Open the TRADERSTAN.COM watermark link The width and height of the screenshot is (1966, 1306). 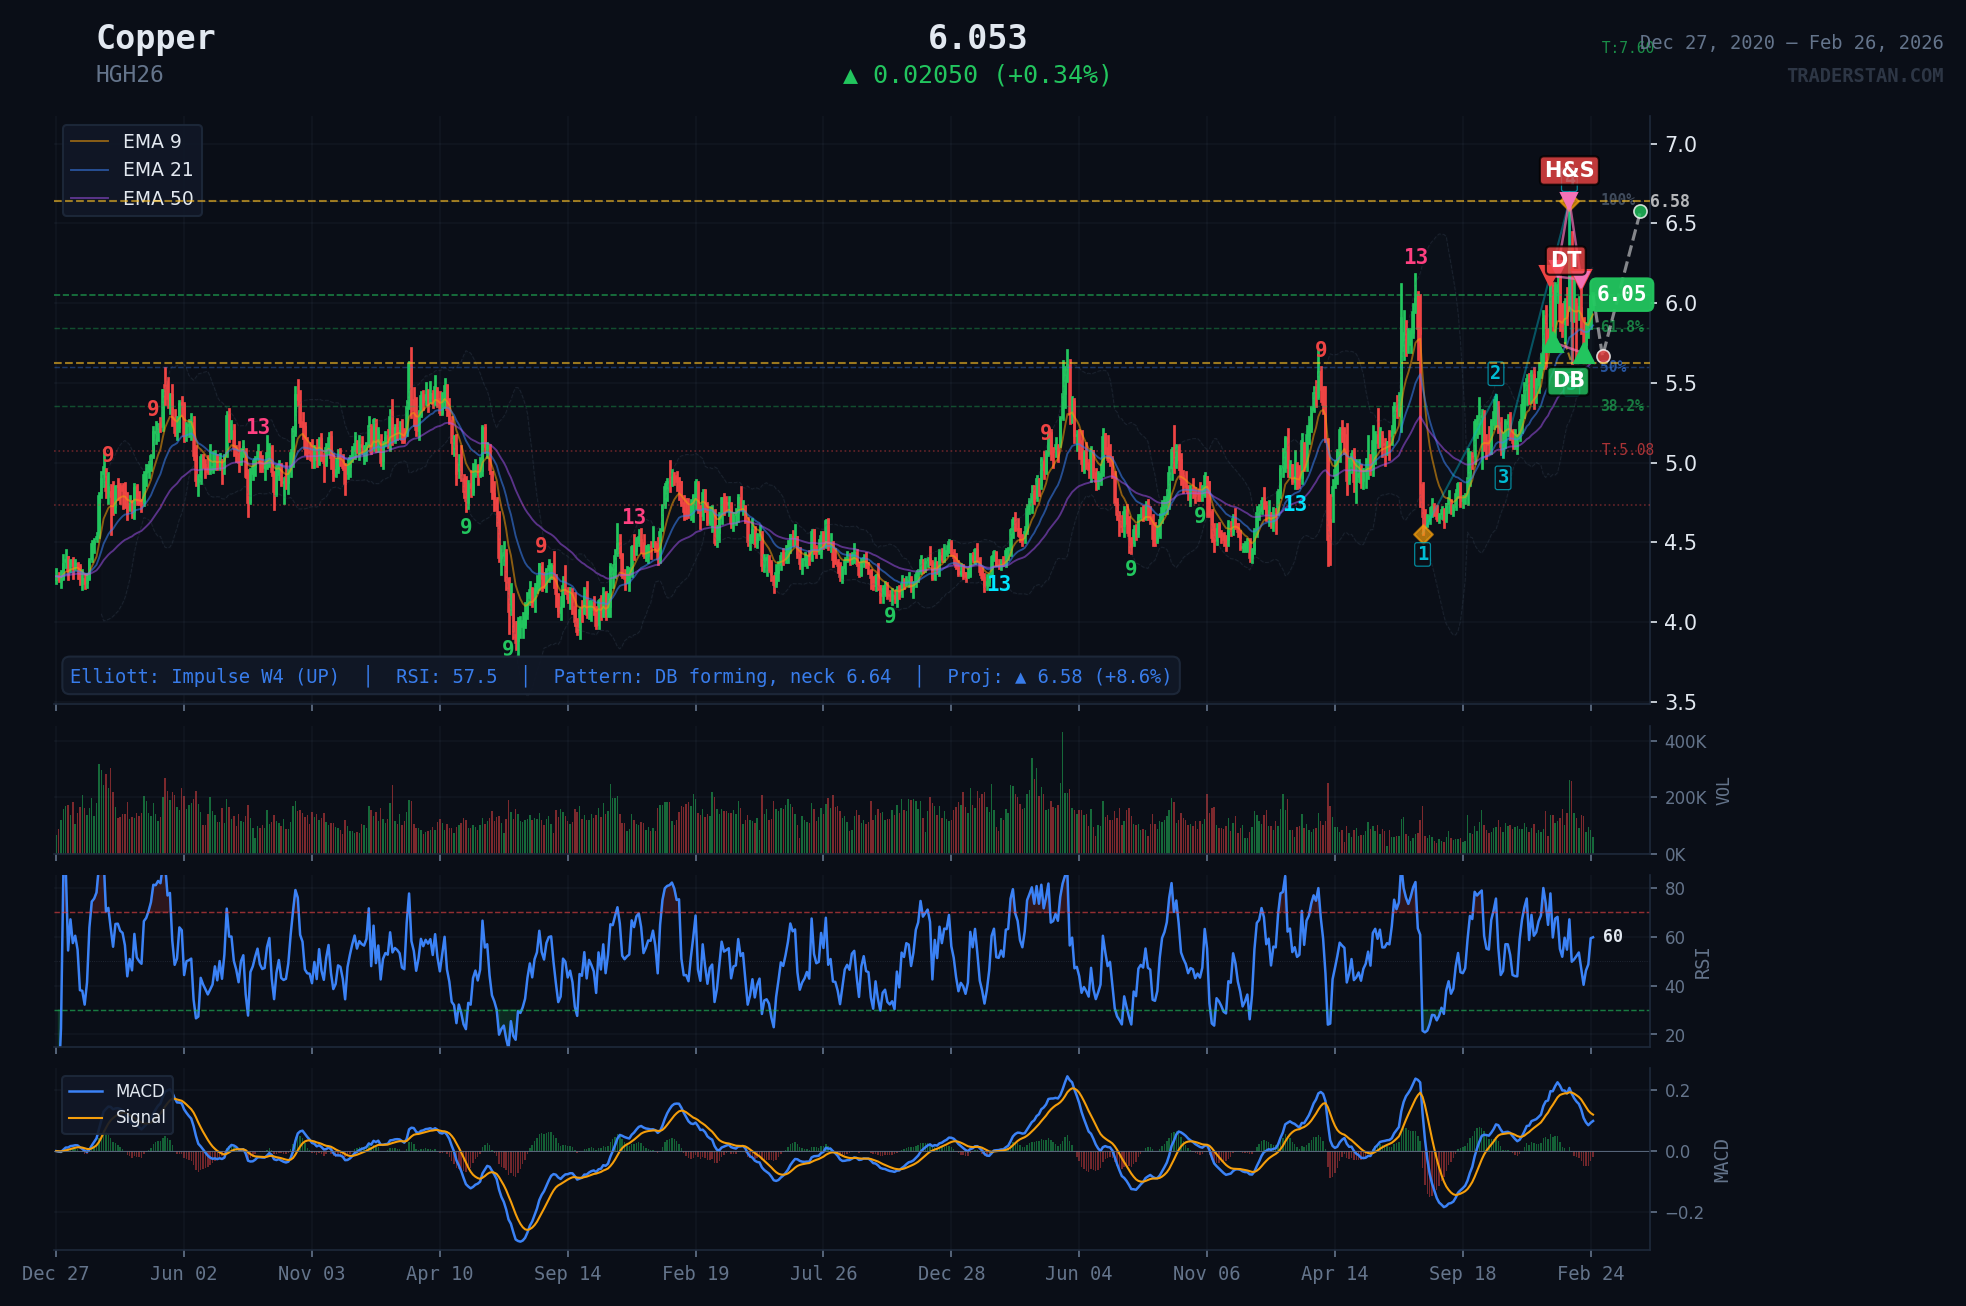(1864, 76)
